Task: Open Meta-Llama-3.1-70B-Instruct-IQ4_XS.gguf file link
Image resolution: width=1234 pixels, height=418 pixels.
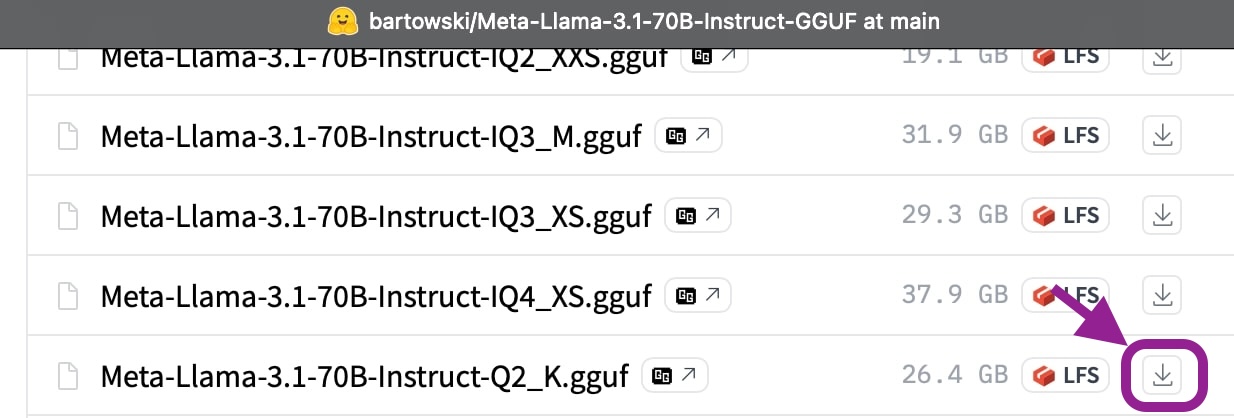Action: pos(376,296)
